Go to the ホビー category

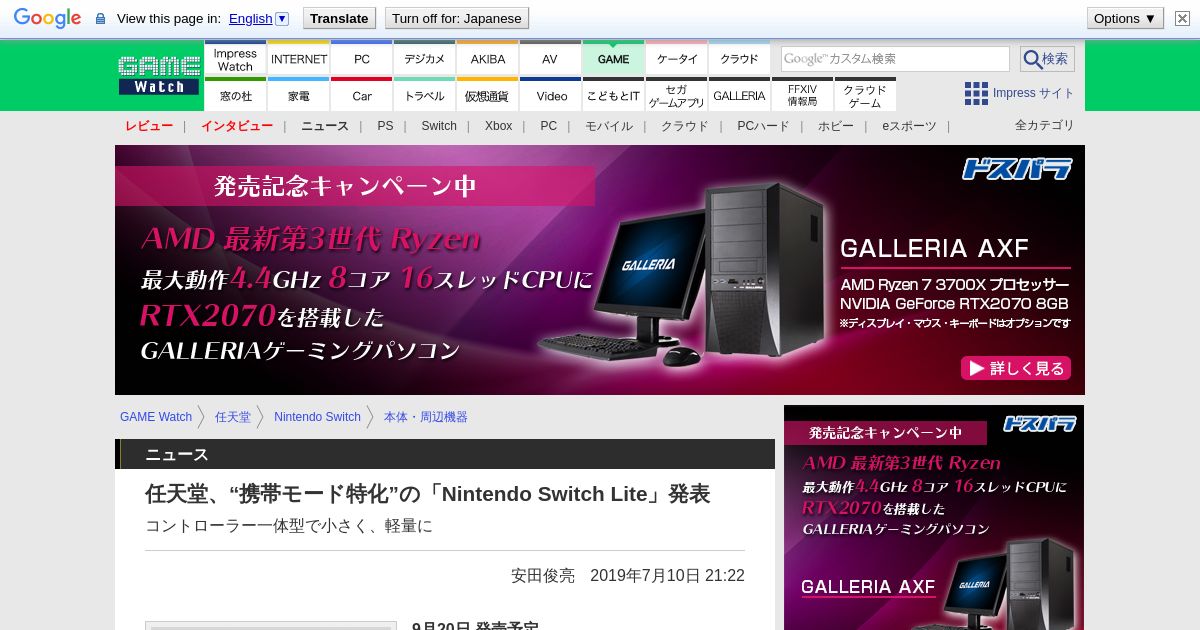tap(836, 126)
